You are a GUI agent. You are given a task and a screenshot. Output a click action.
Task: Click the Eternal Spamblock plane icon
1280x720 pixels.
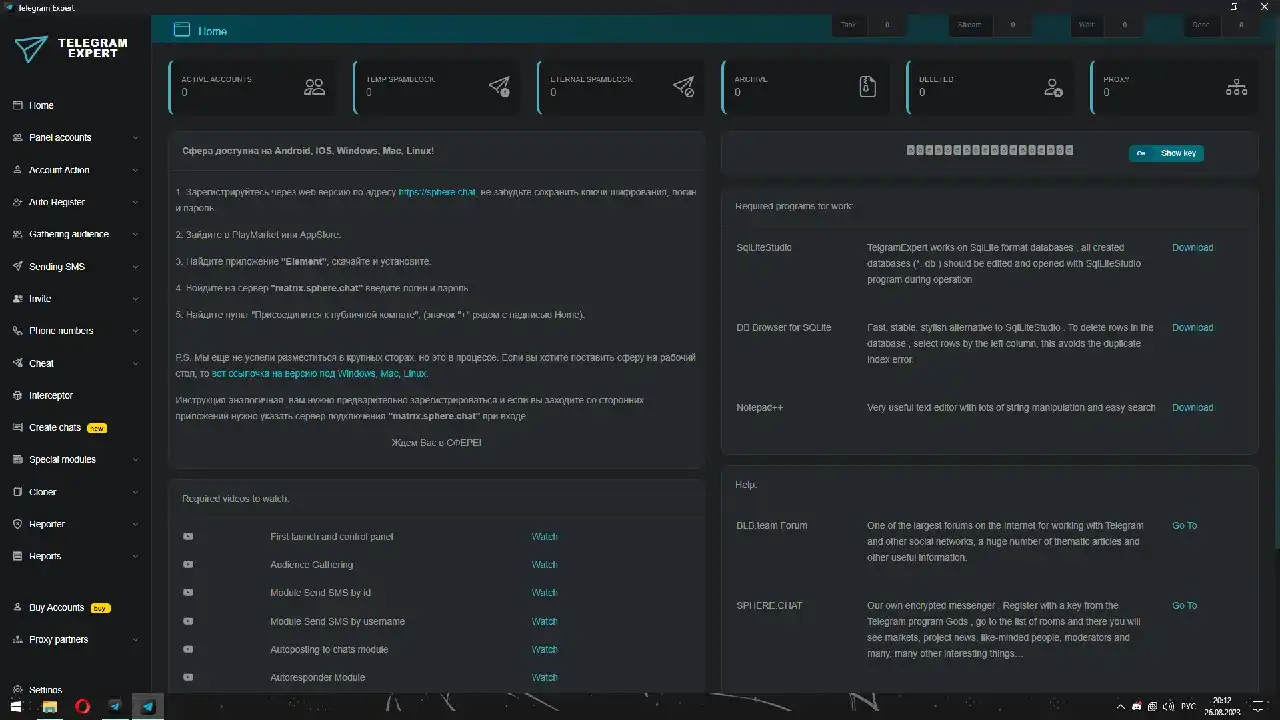pos(683,87)
